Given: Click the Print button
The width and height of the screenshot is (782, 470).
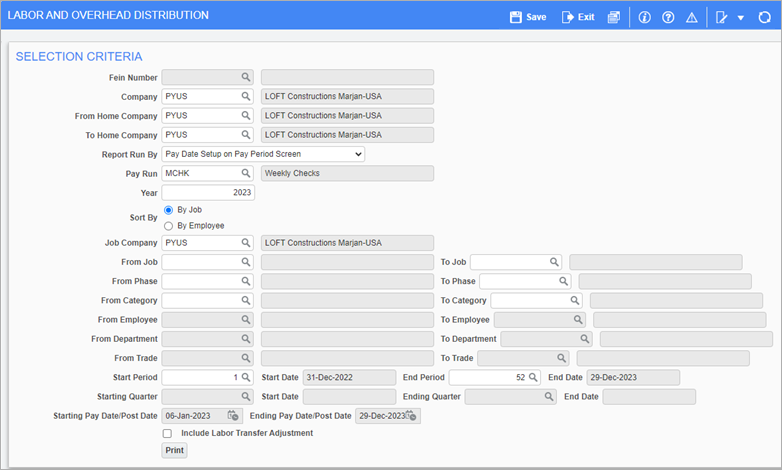Looking at the screenshot, I should pos(174,451).
